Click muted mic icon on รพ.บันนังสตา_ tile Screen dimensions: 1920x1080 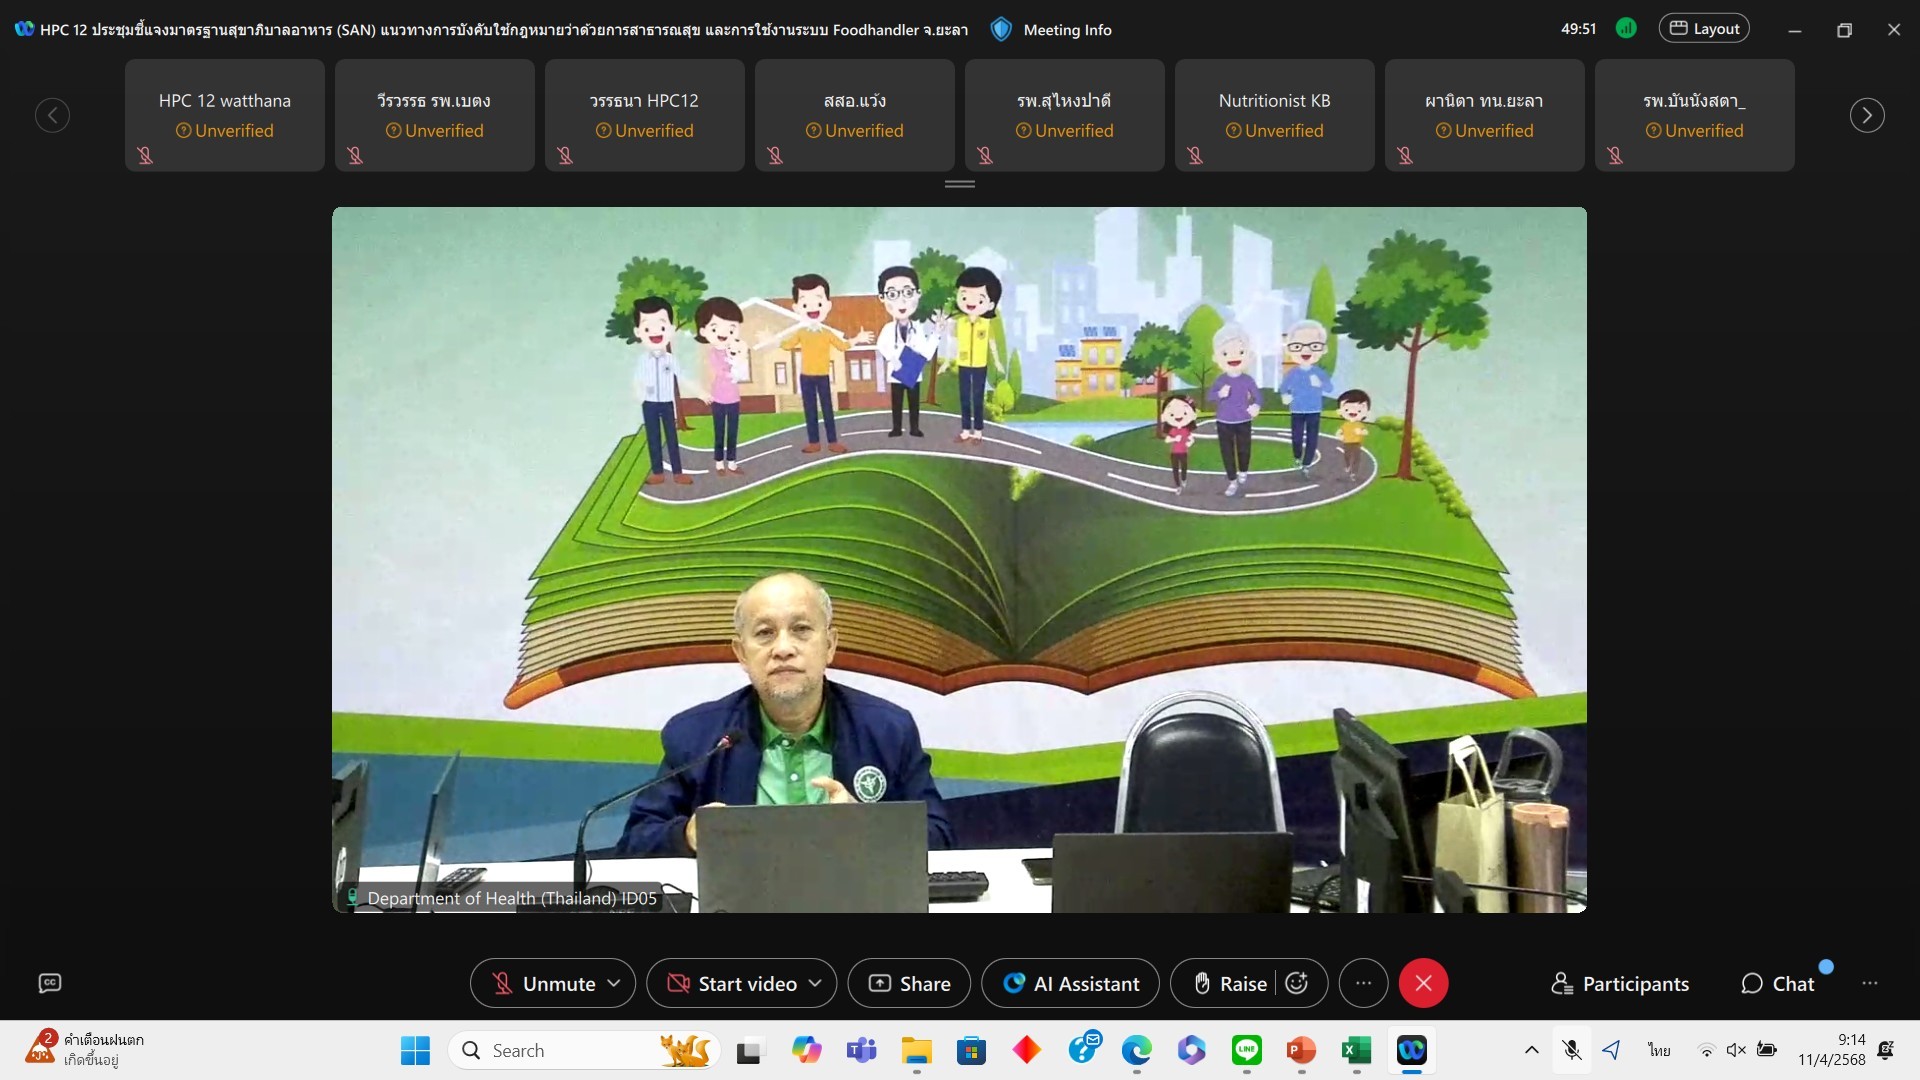1615,155
